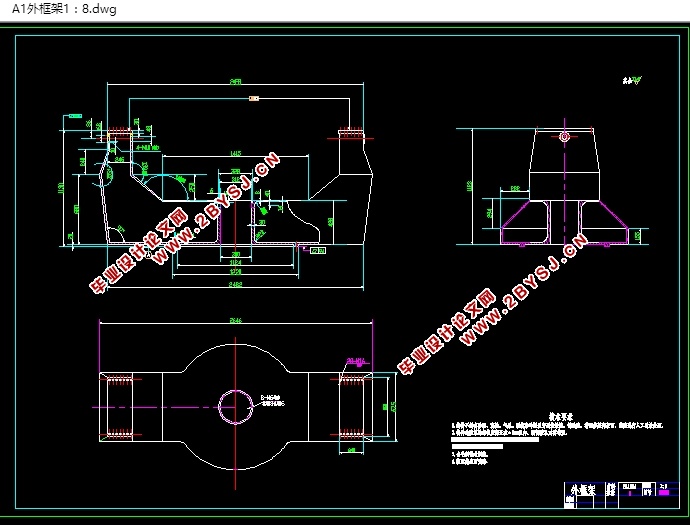The image size is (690, 525).
Task: Select the 外框架 title block cell
Action: coord(584,490)
